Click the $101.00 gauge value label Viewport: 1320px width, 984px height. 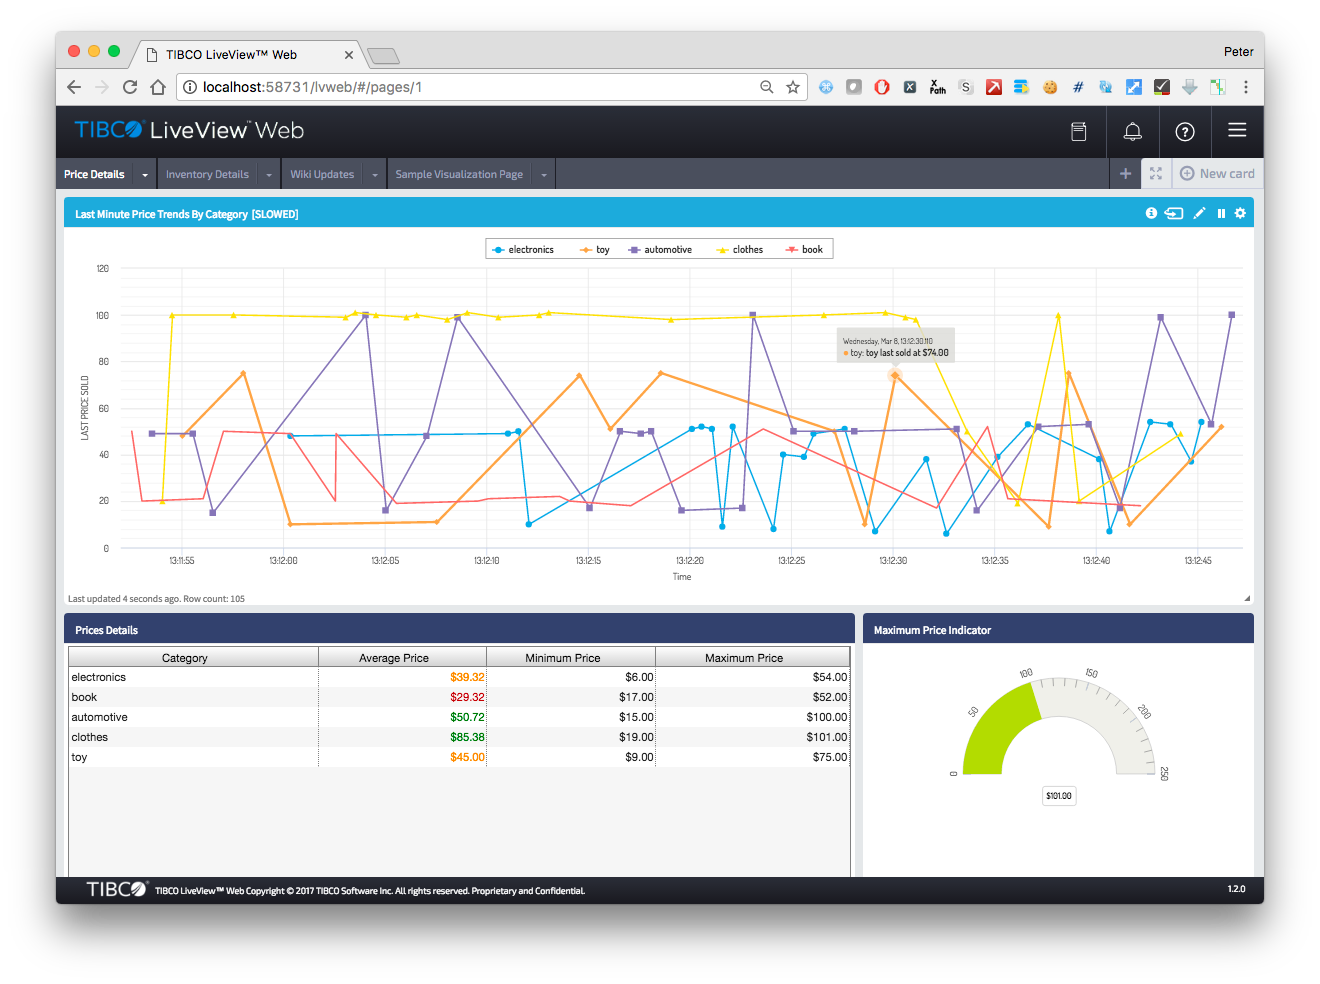pos(1058,796)
